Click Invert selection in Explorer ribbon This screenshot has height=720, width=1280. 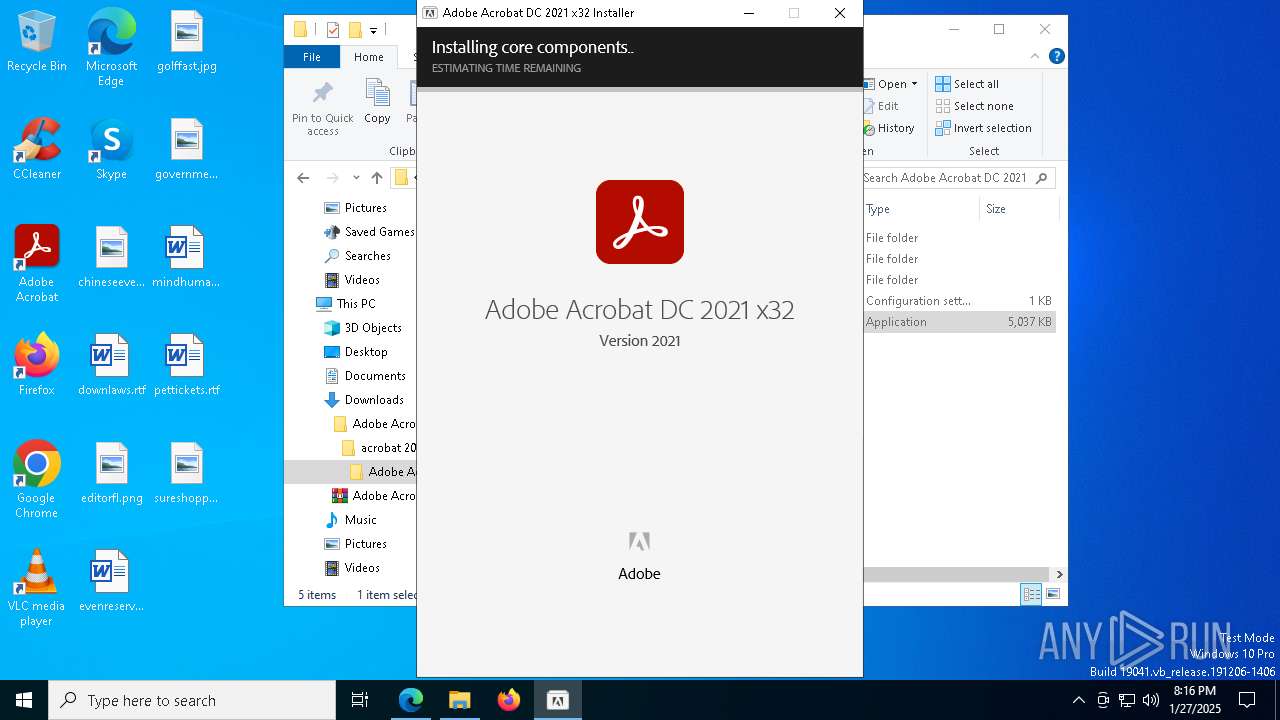pyautogui.click(x=983, y=128)
